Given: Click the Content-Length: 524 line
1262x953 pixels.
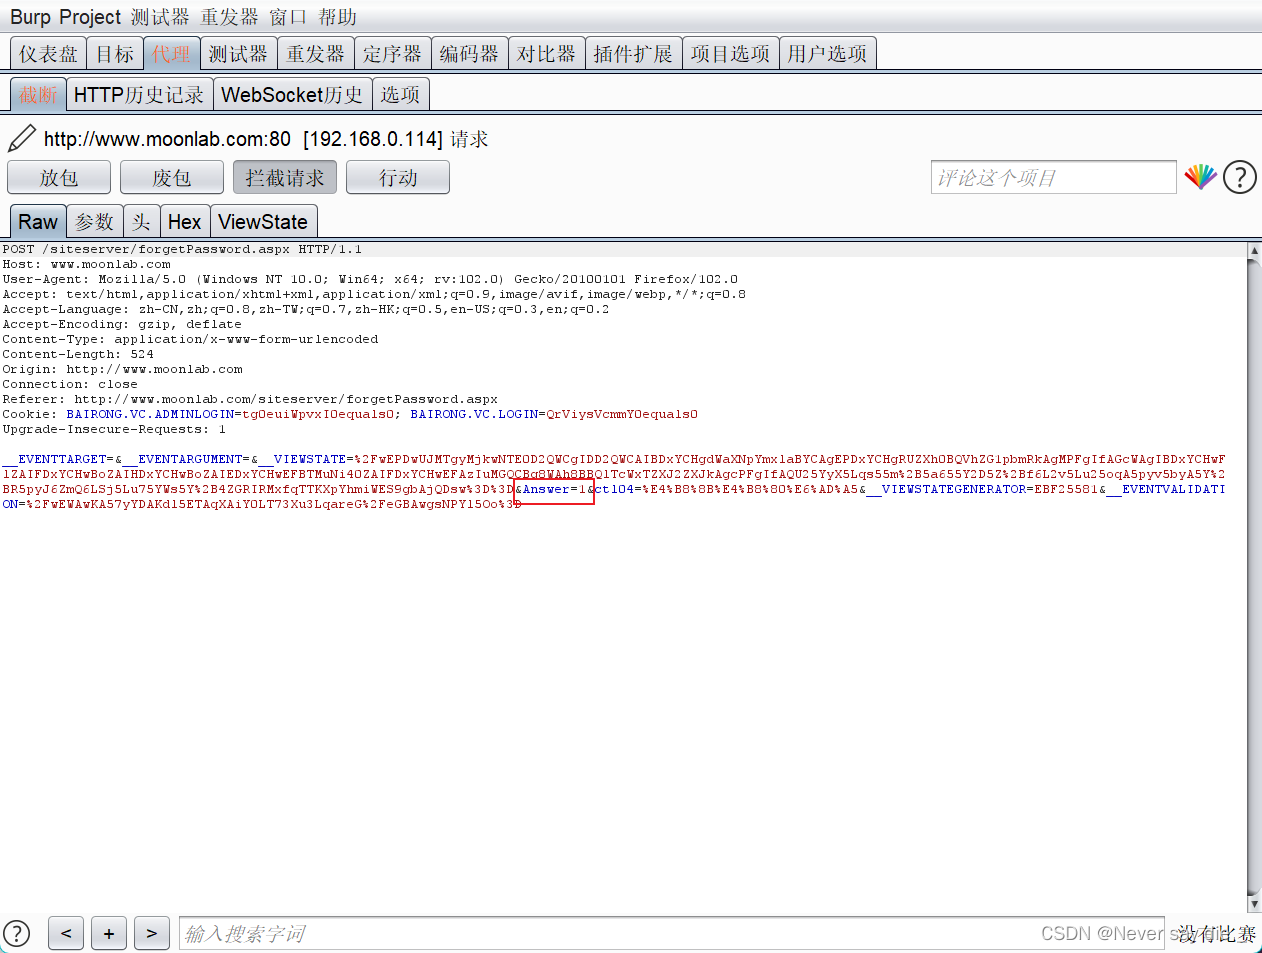Looking at the screenshot, I should coord(78,354).
